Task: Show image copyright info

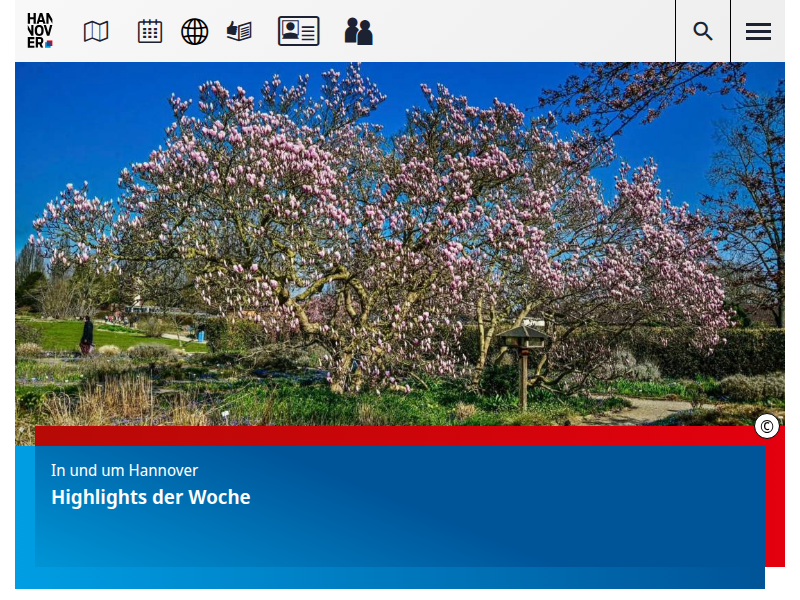Action: 767,427
